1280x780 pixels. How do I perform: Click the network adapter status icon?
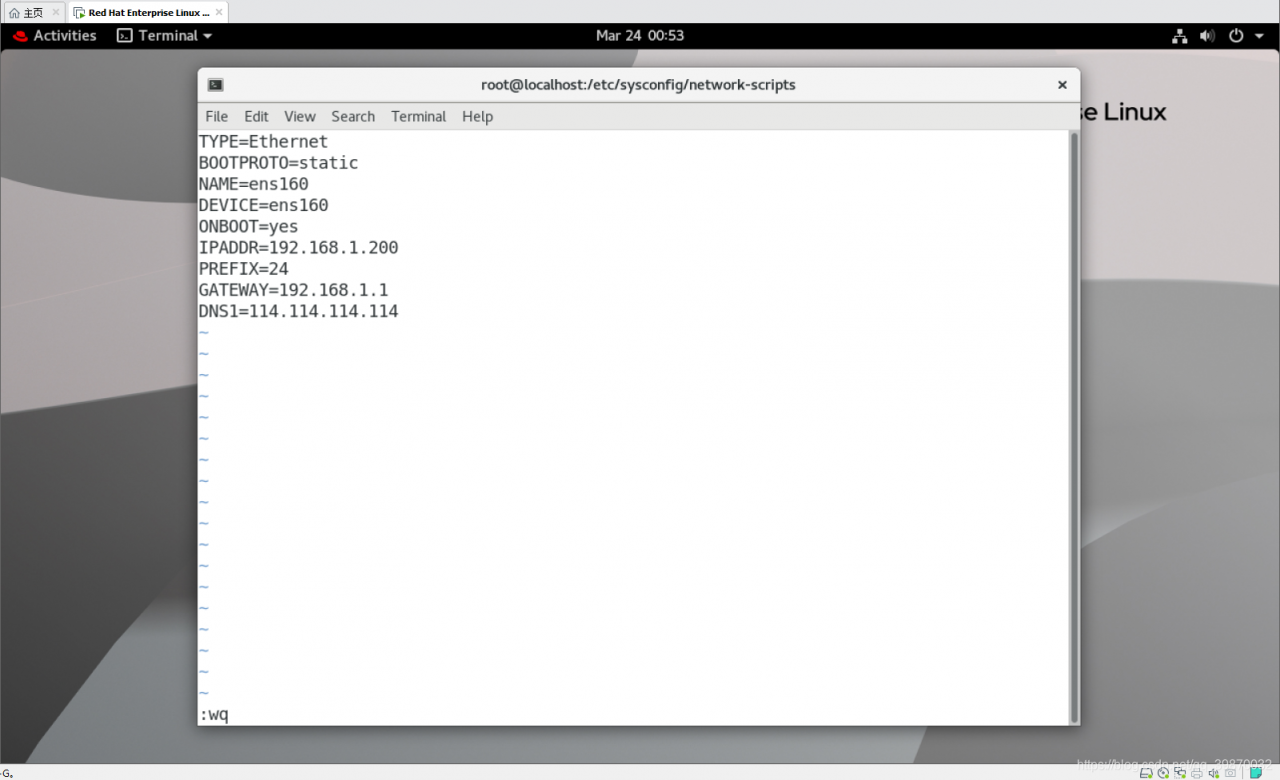[x=1179, y=773]
